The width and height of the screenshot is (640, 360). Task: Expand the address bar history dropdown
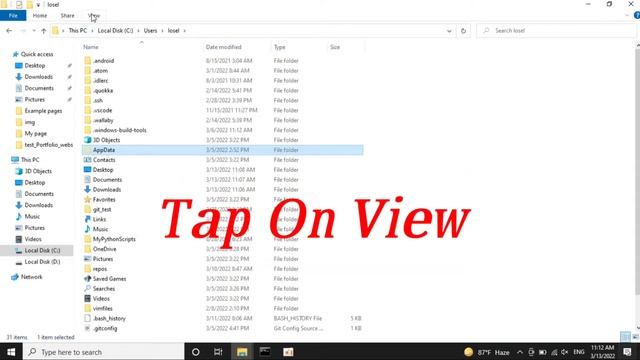[449, 31]
